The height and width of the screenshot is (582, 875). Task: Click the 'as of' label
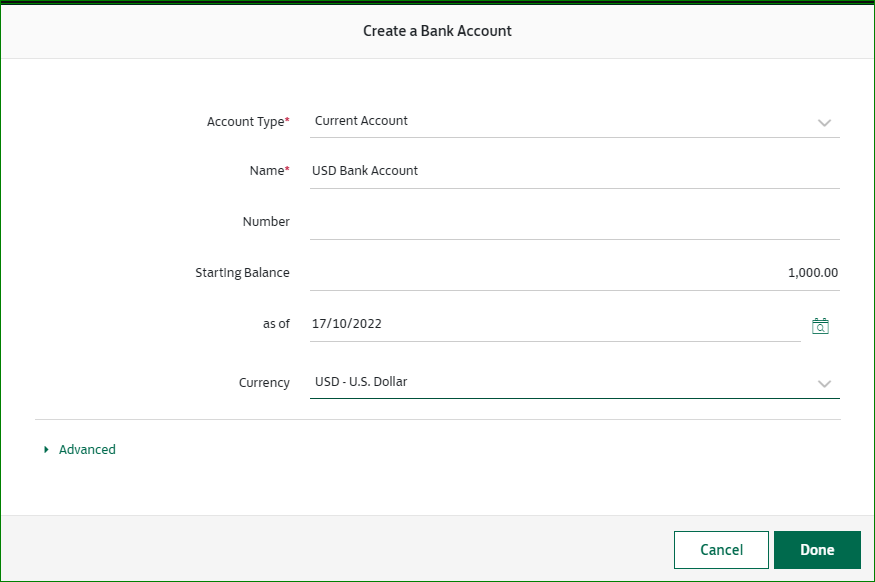(x=276, y=324)
